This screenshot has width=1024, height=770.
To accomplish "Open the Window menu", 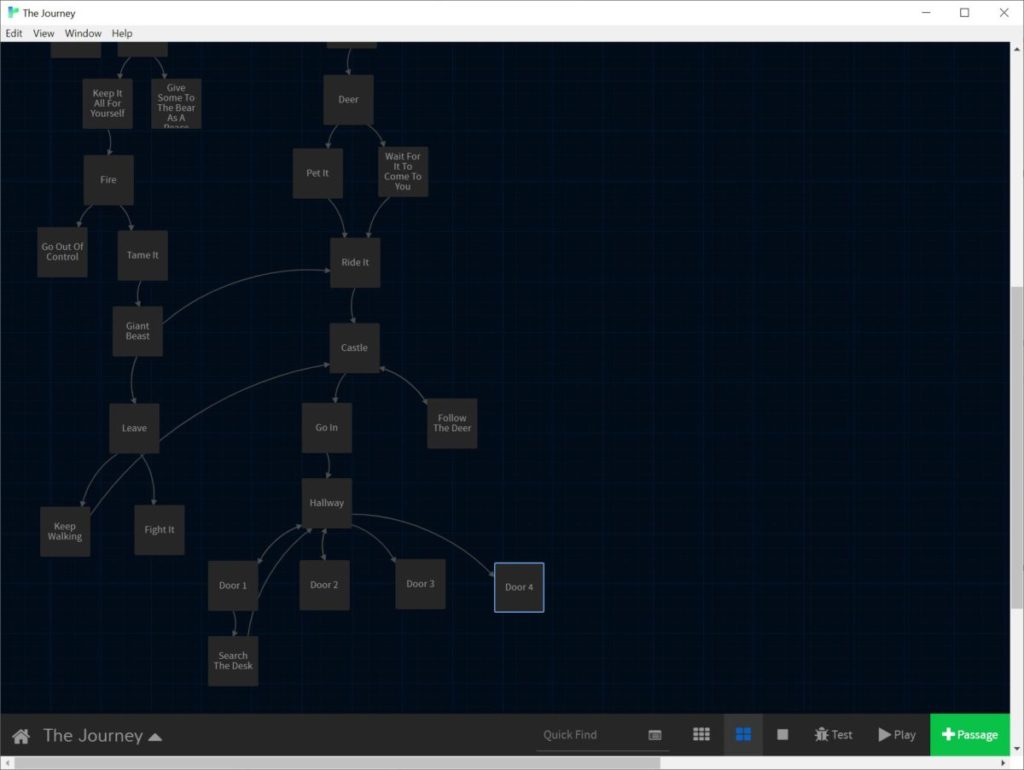I will click(x=83, y=33).
